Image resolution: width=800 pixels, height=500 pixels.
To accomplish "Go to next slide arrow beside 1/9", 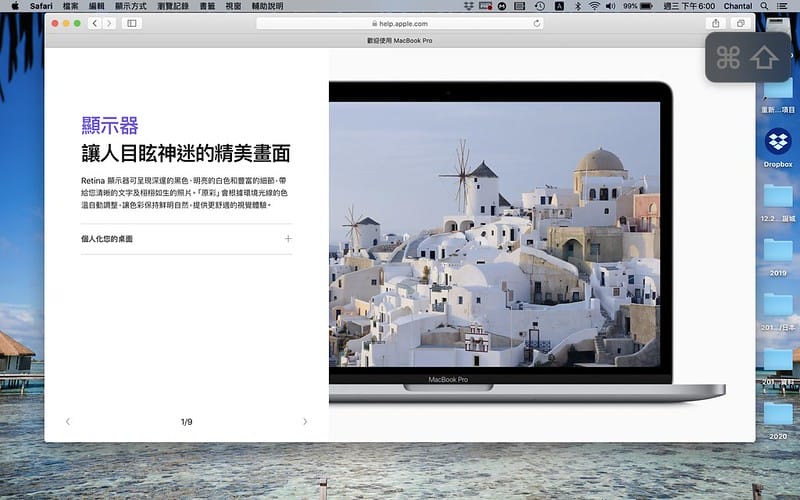I will 305,421.
